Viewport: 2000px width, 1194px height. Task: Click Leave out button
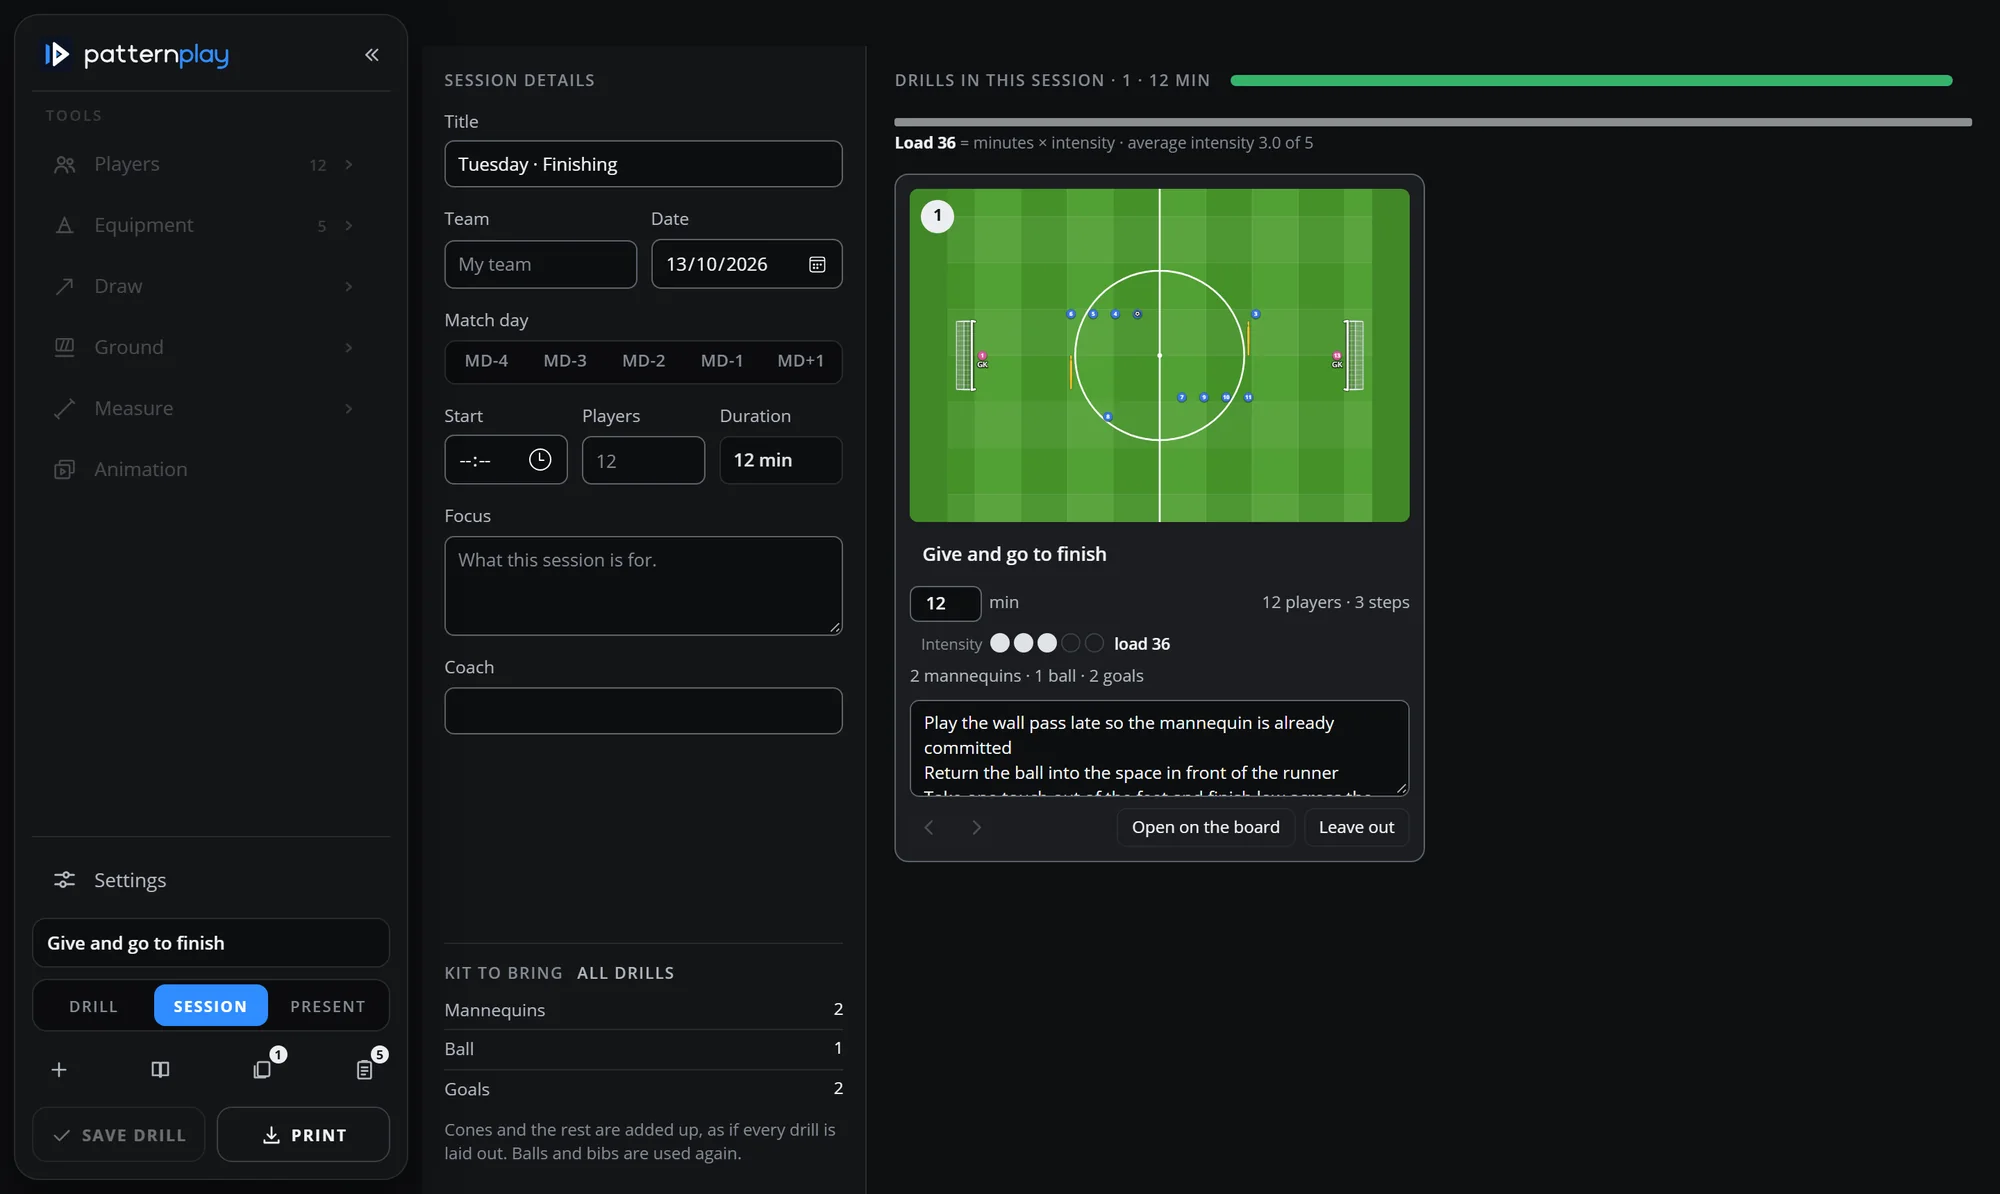pos(1356,827)
